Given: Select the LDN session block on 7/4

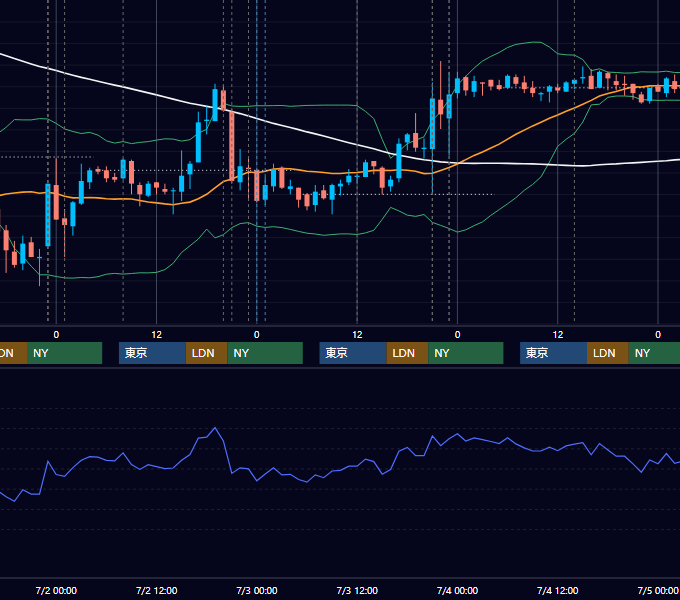Looking at the screenshot, I should pos(608,353).
